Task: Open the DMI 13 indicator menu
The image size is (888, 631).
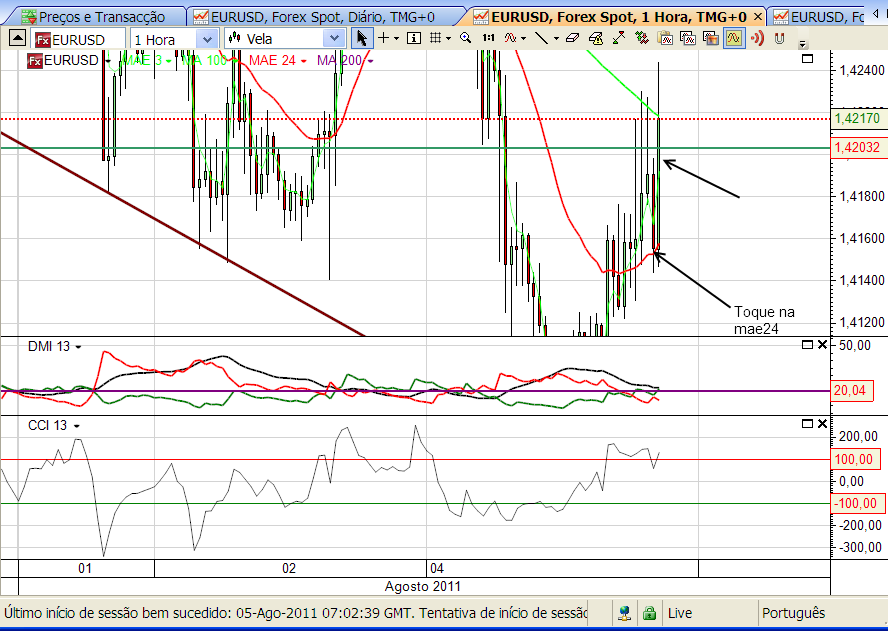Action: [78, 347]
